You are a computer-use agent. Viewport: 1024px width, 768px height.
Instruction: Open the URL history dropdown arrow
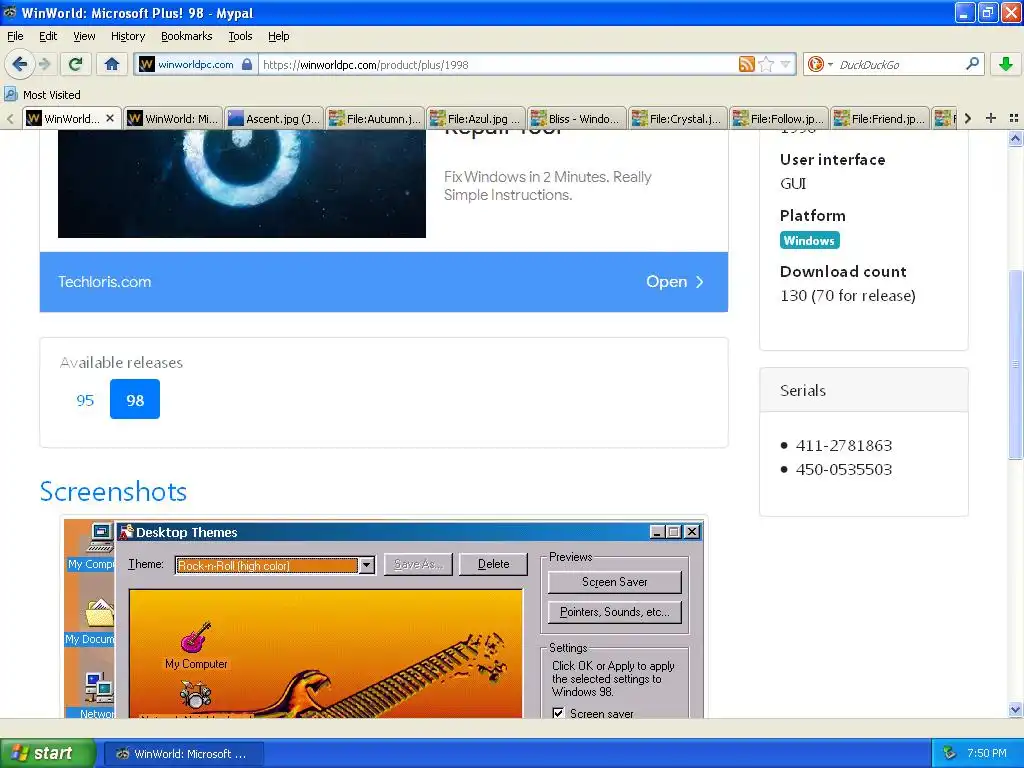[786, 64]
